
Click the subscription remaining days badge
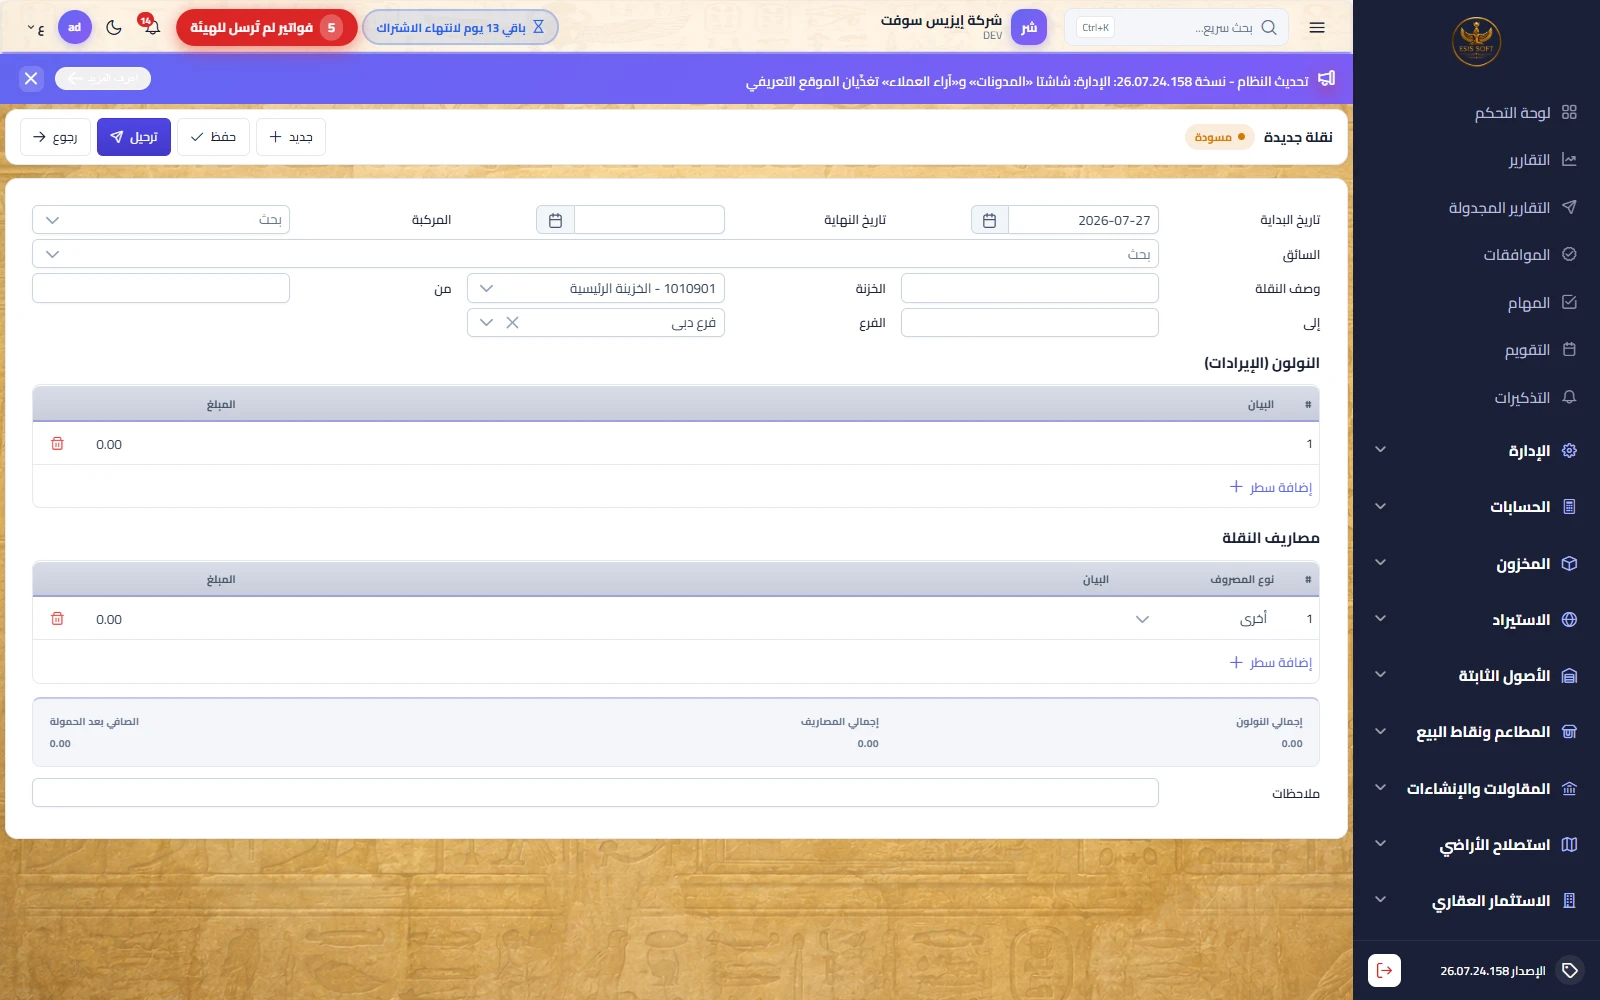point(460,28)
